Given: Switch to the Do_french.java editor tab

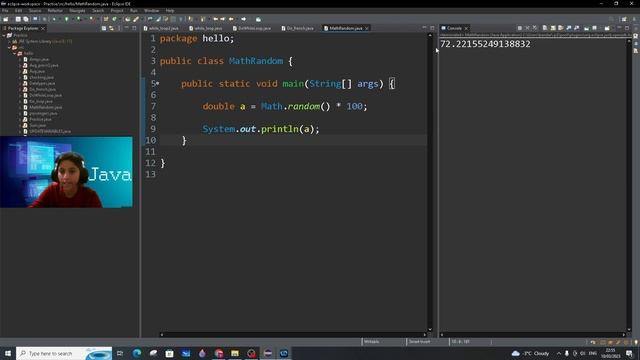Looking at the screenshot, I should pos(298,28).
